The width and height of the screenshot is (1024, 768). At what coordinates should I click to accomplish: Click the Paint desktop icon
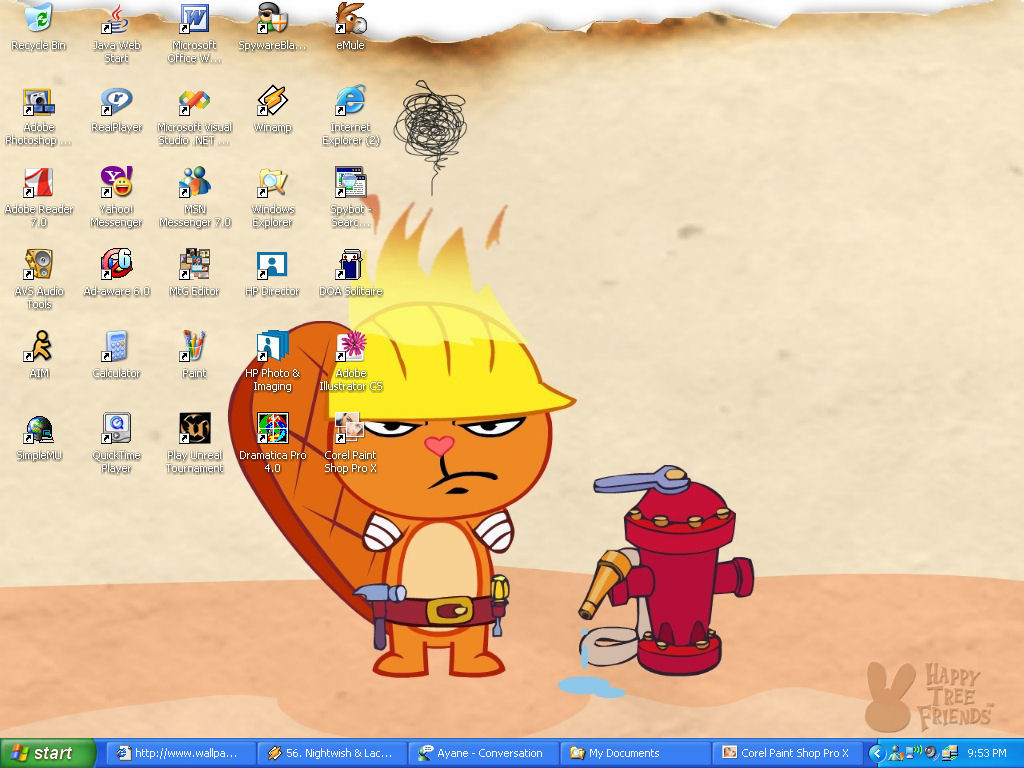click(194, 355)
